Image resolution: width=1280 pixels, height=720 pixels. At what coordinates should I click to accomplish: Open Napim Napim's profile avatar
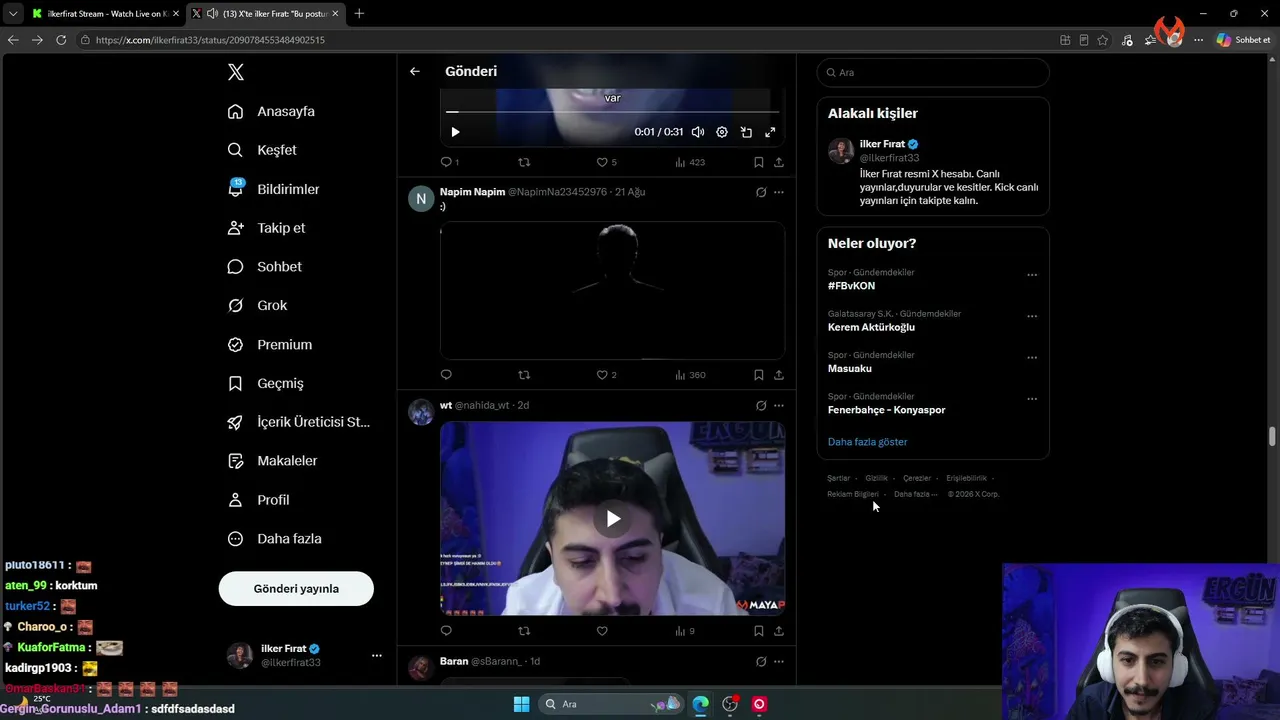click(421, 199)
